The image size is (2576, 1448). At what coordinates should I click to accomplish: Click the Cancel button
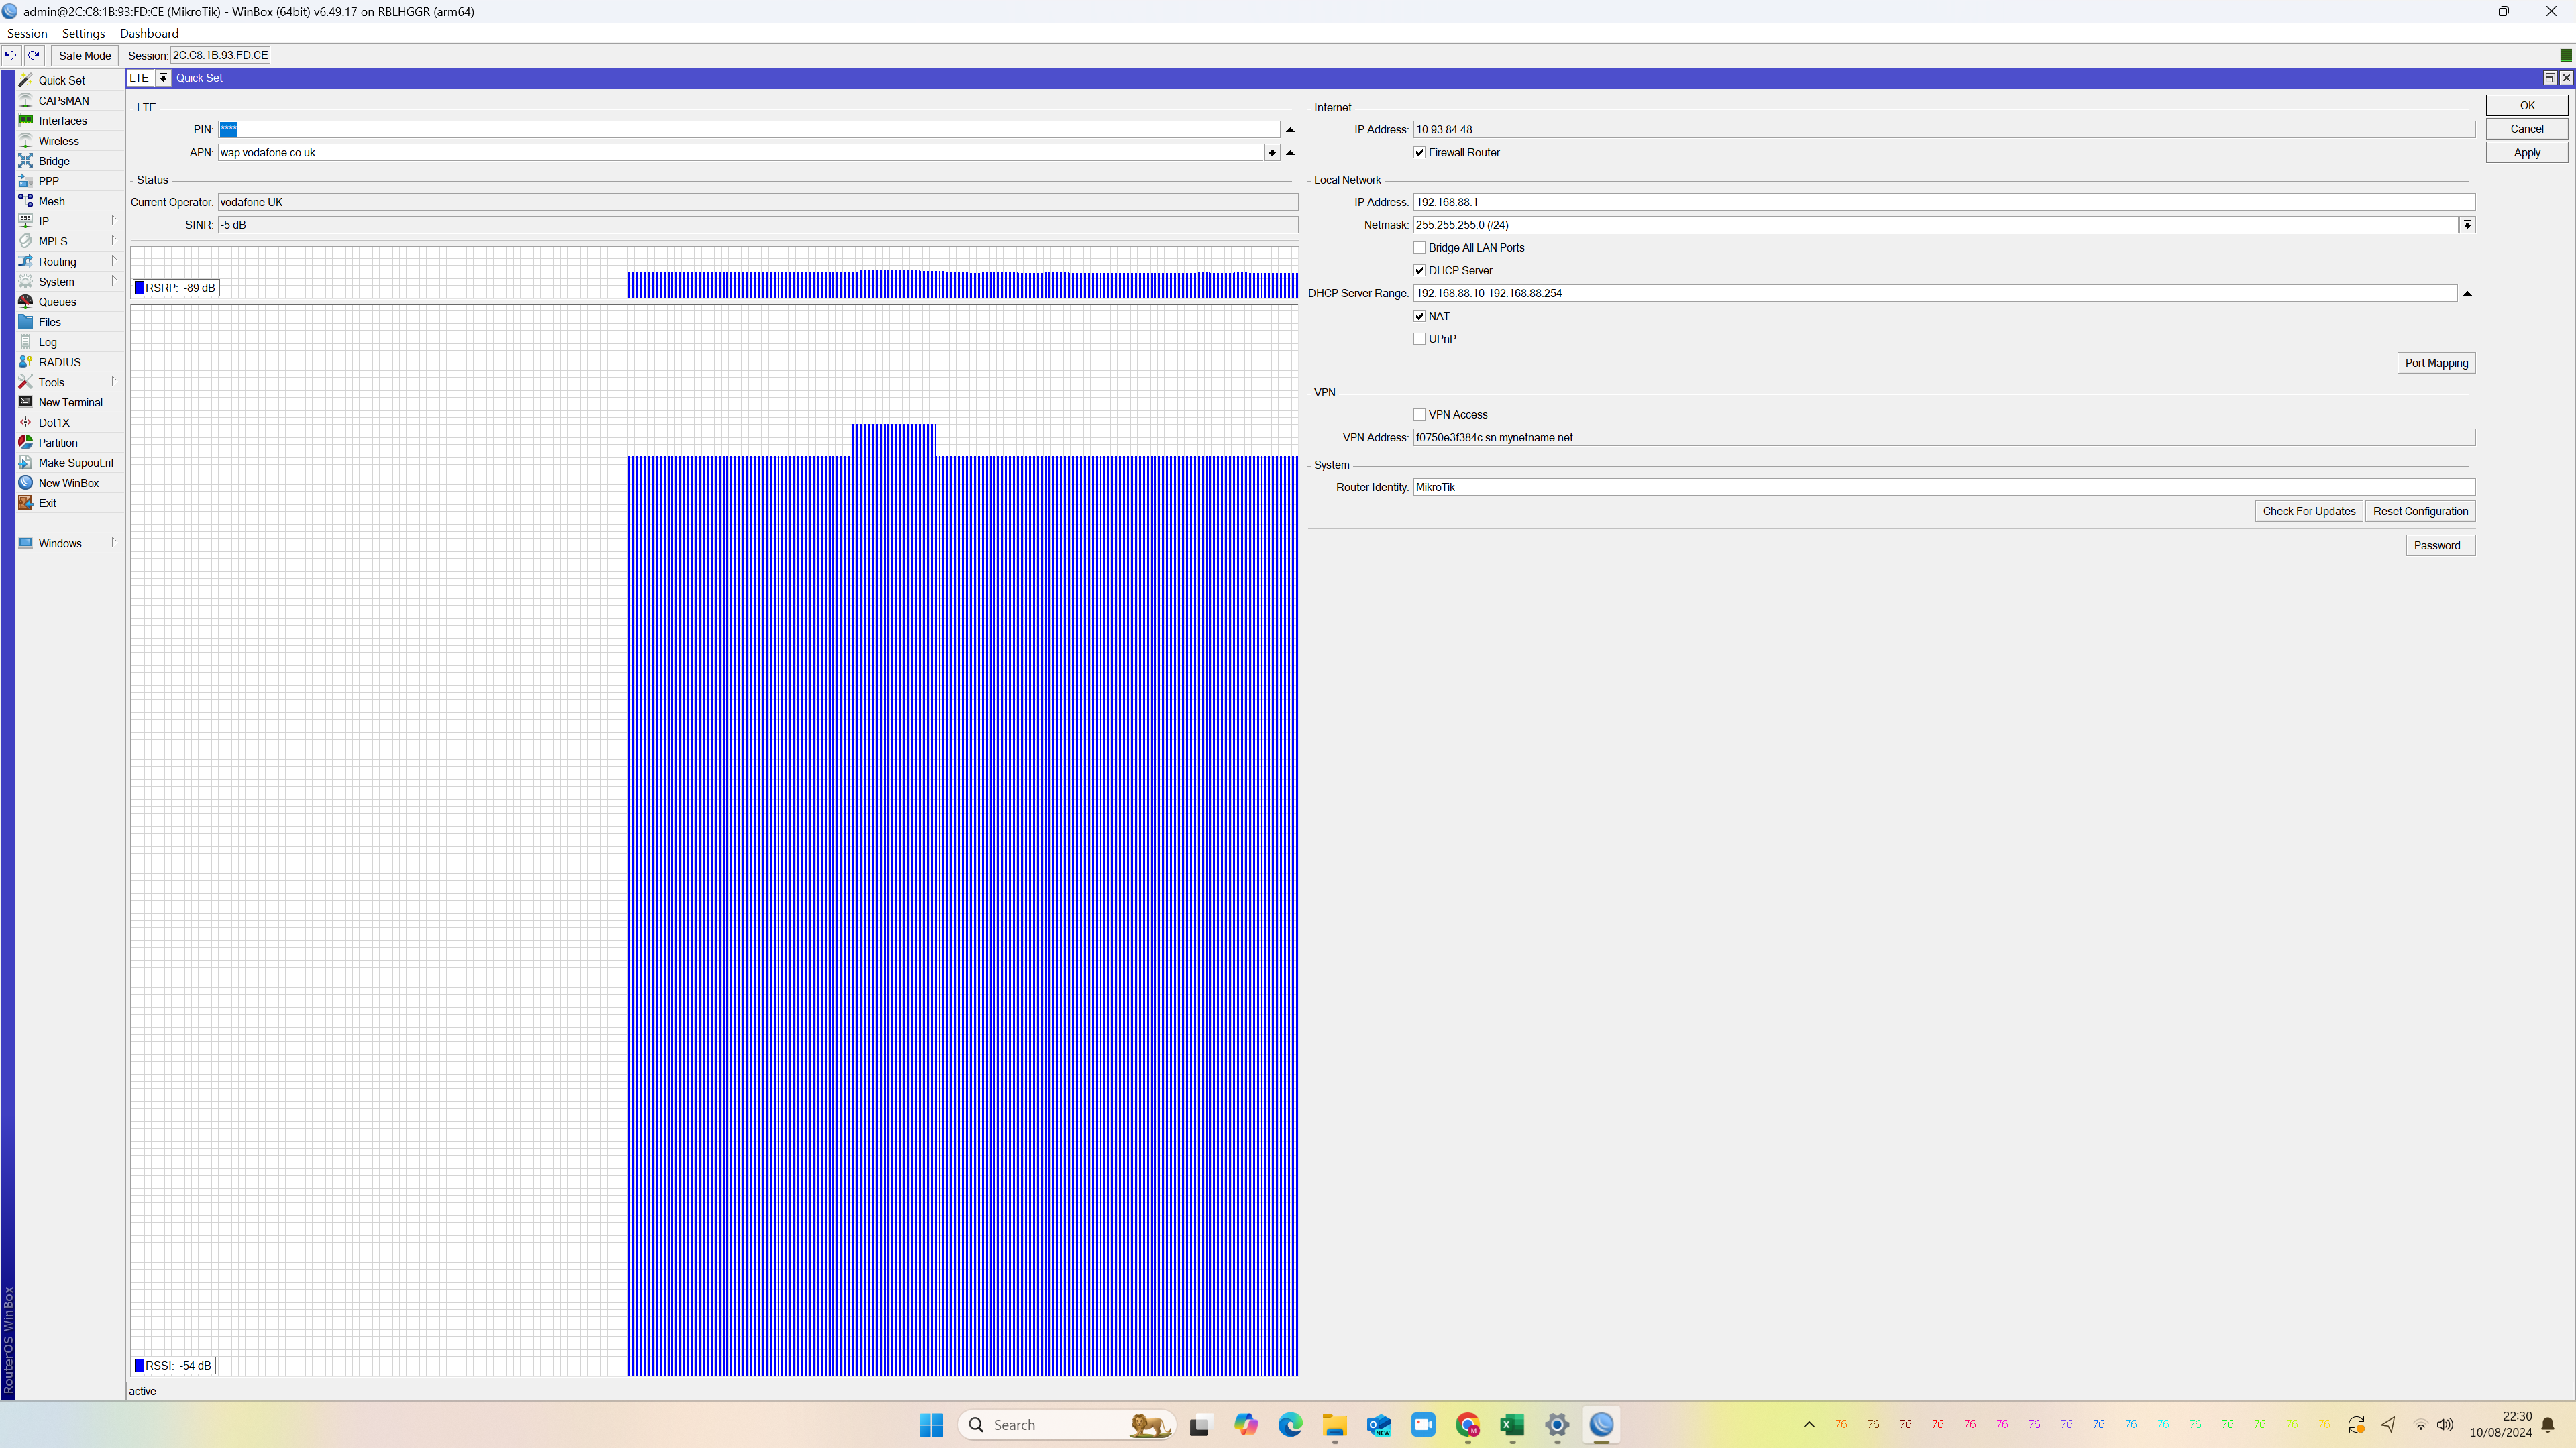click(2526, 129)
